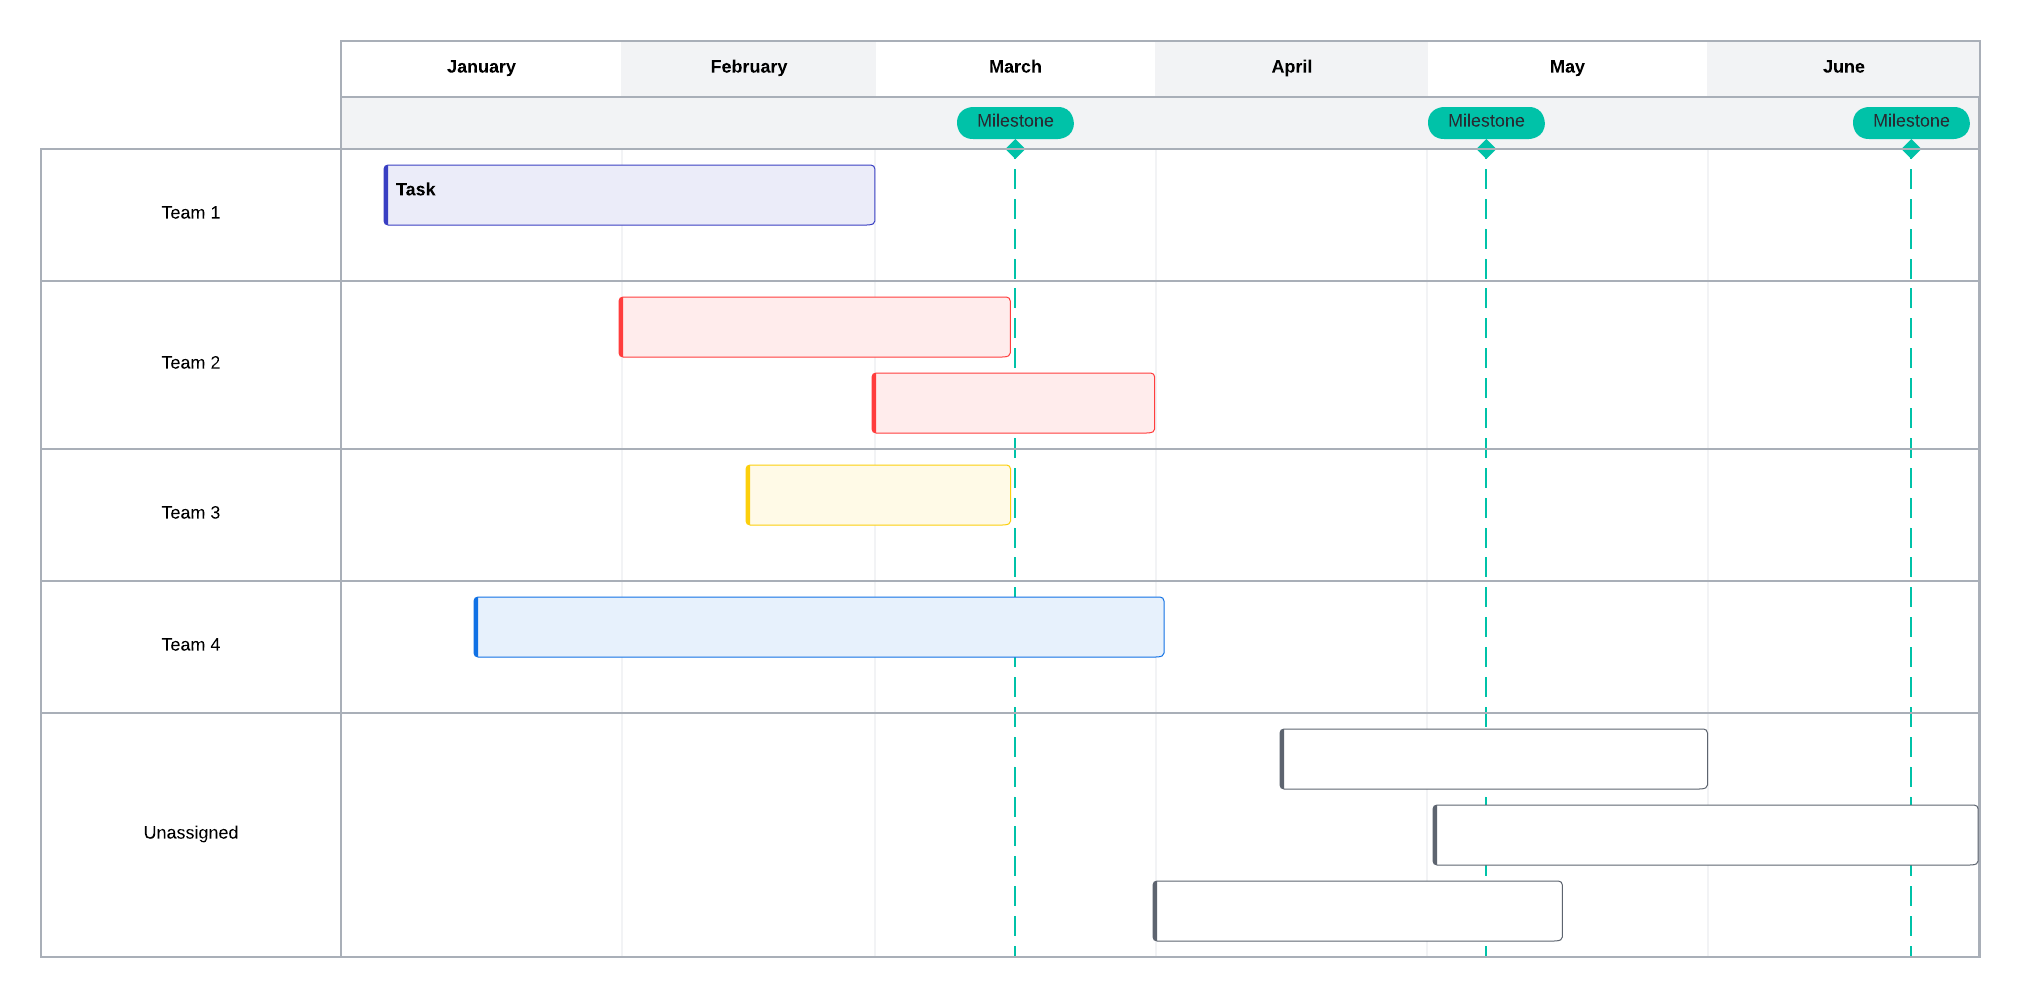The width and height of the screenshot is (2020, 998).
Task: Select the lower red bar in Team 2
Action: pyautogui.click(x=1014, y=403)
